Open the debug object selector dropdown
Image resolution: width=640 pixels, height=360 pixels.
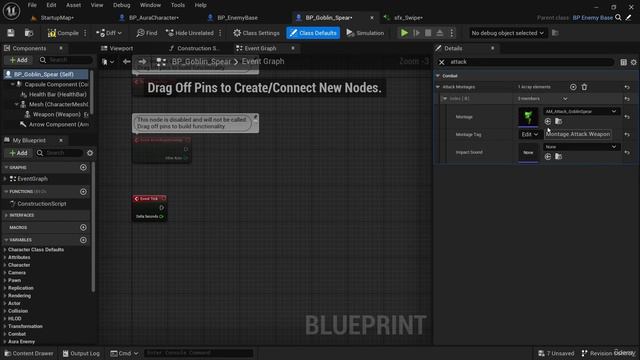click(507, 33)
